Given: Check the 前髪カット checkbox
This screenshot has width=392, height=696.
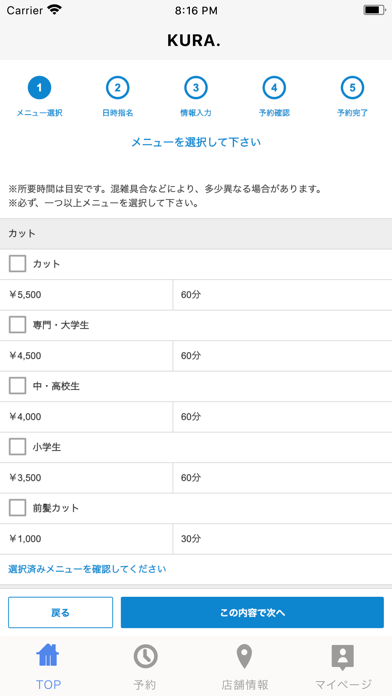Looking at the screenshot, I should [17, 508].
